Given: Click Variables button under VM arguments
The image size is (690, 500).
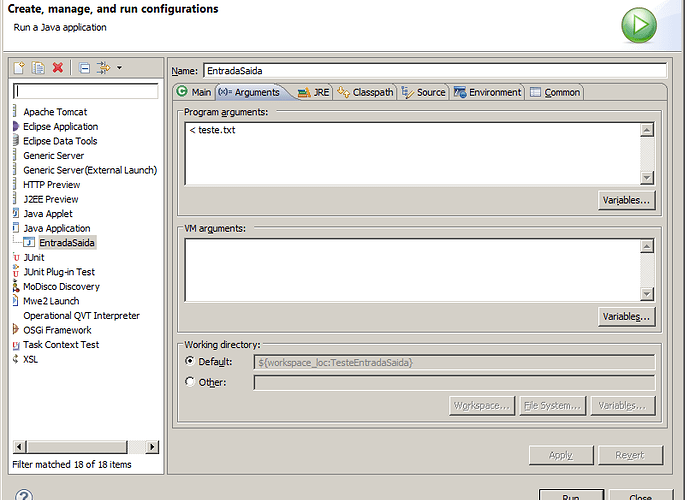Looking at the screenshot, I should 626,316.
